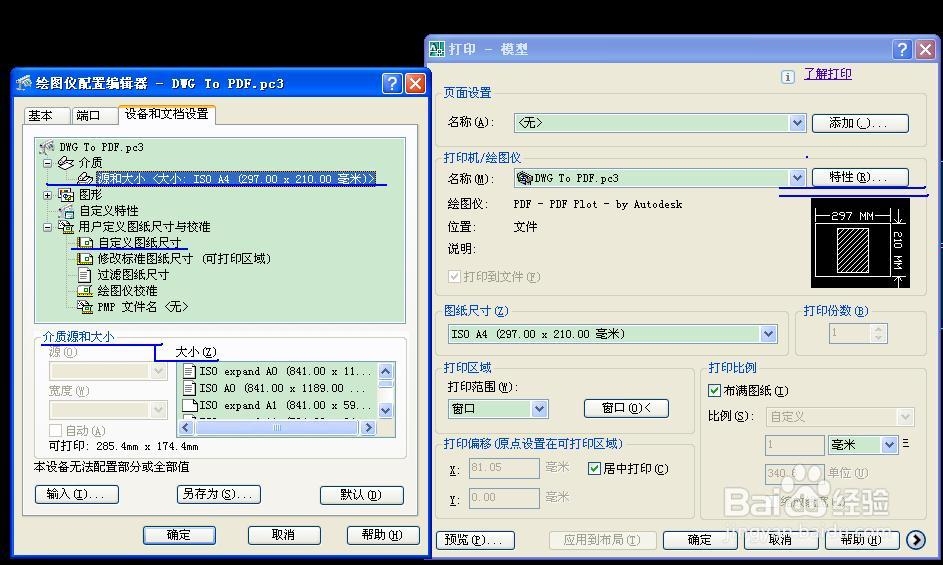Click the round arrow button to expand plot dialog
This screenshot has width=943, height=565.
[916, 540]
